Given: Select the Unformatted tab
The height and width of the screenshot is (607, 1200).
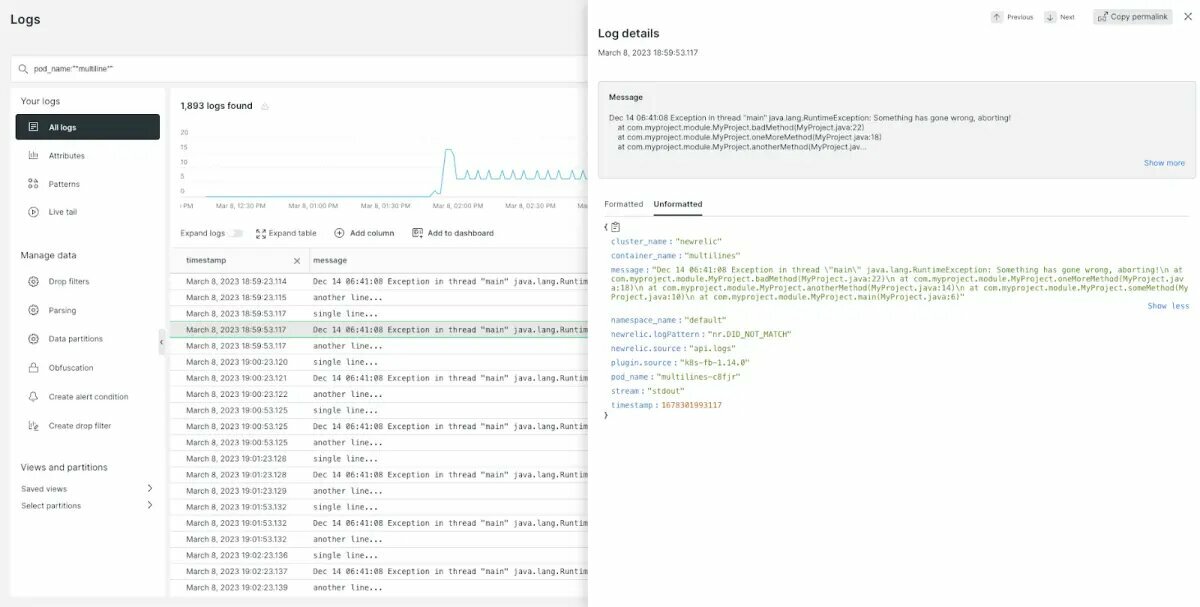Looking at the screenshot, I should (x=678, y=204).
